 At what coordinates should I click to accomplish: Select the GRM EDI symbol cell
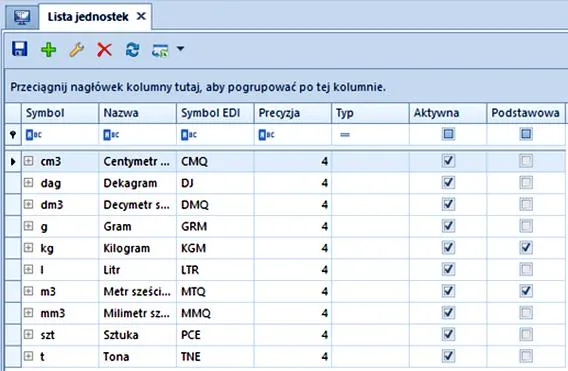point(215,226)
